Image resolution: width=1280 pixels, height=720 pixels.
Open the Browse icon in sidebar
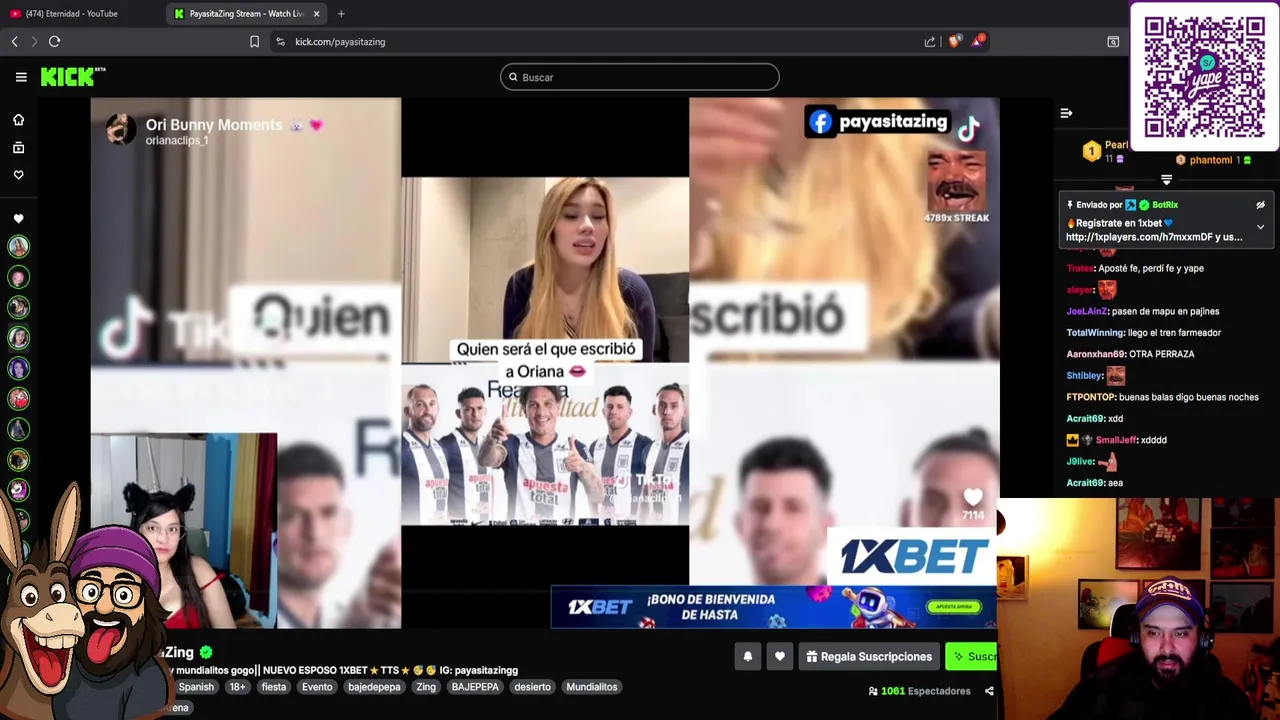[18, 148]
